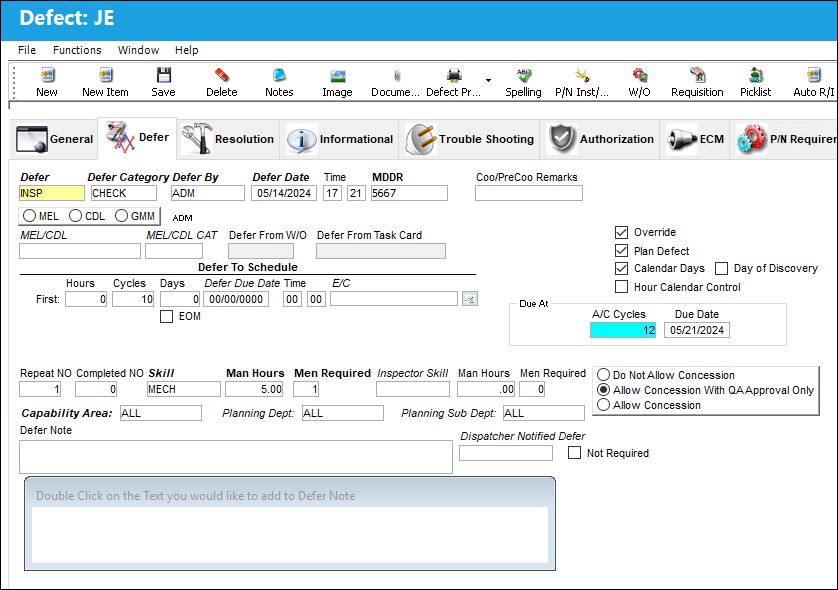Select the MEL radio button
838x590 pixels.
click(29, 216)
